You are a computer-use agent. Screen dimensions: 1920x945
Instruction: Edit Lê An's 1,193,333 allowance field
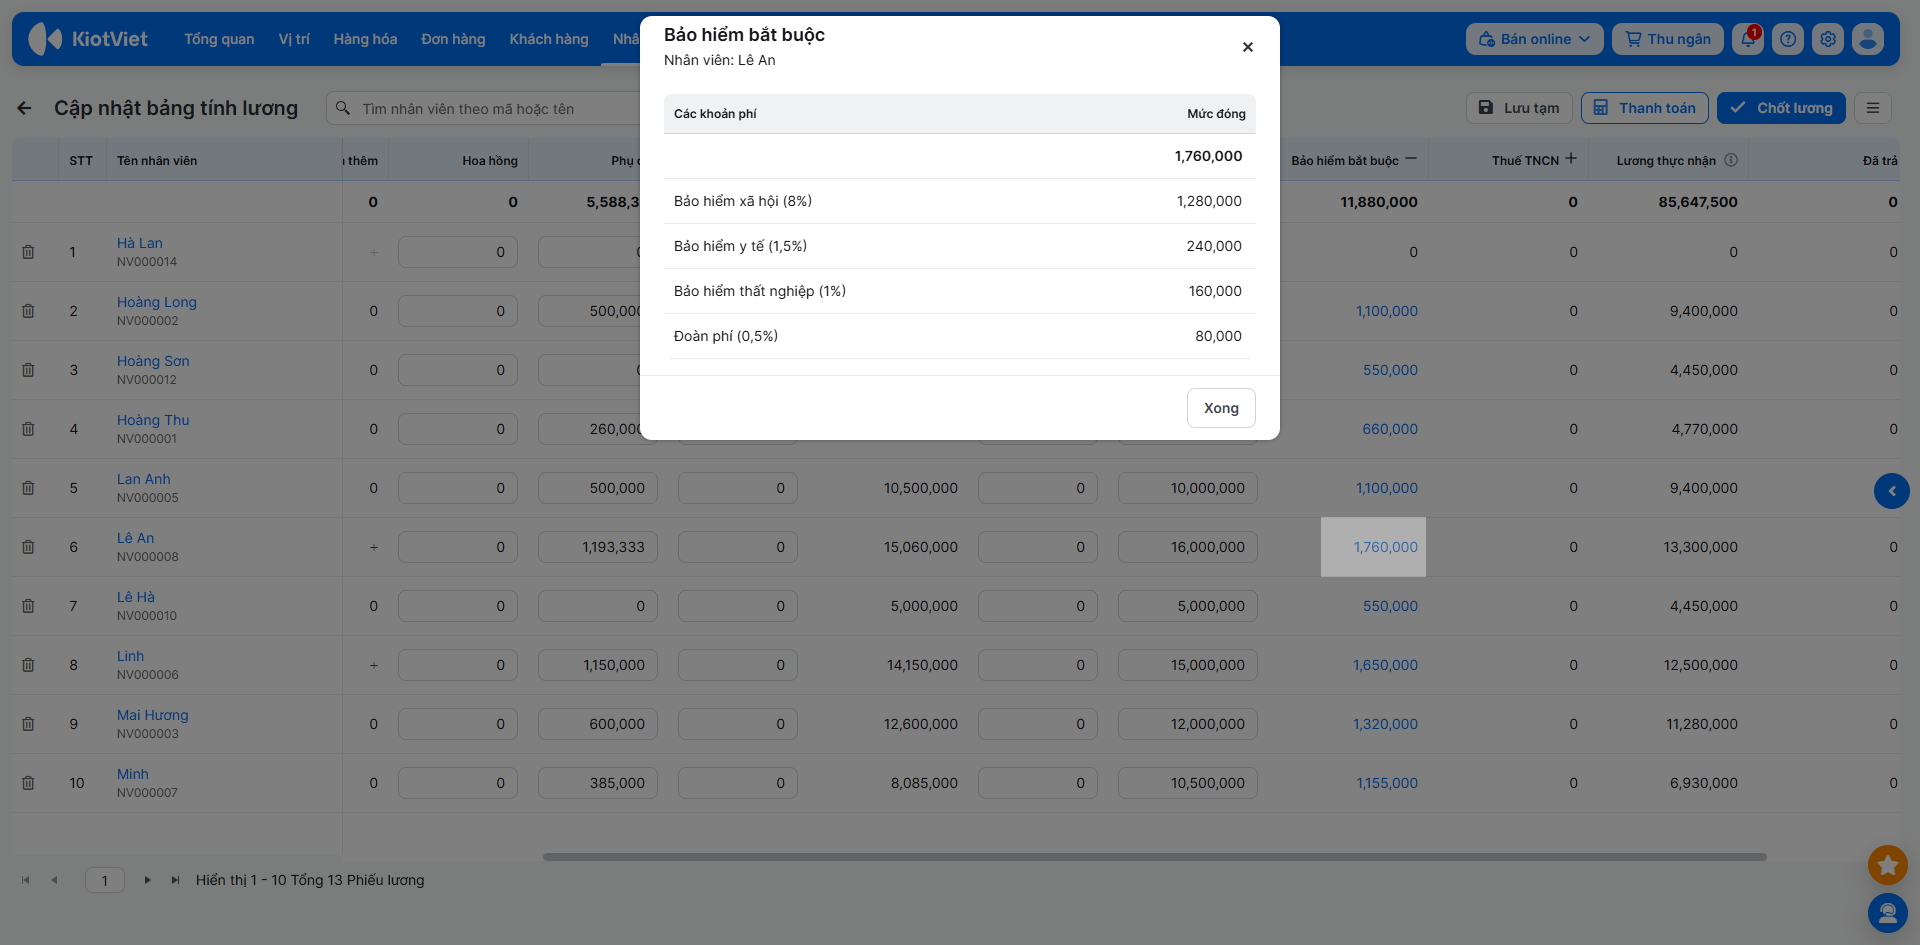[598, 547]
